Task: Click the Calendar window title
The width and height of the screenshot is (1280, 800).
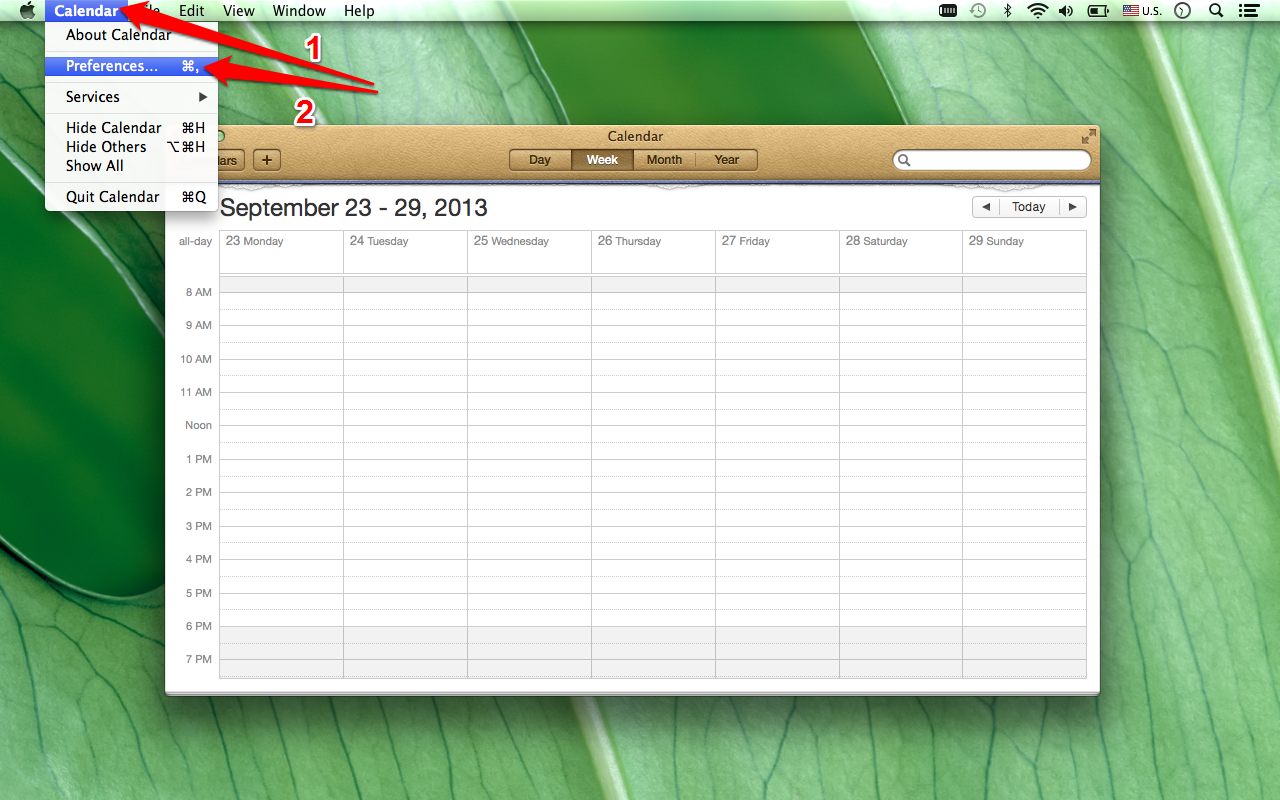Action: (x=635, y=136)
